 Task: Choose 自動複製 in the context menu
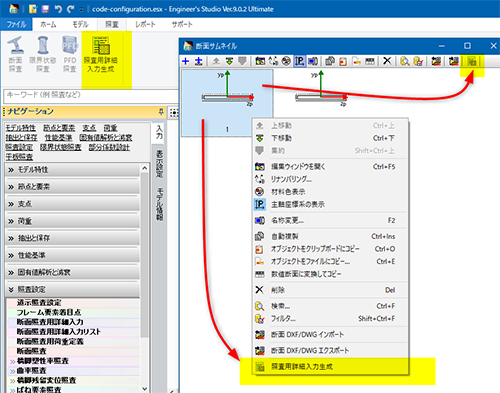click(x=330, y=236)
